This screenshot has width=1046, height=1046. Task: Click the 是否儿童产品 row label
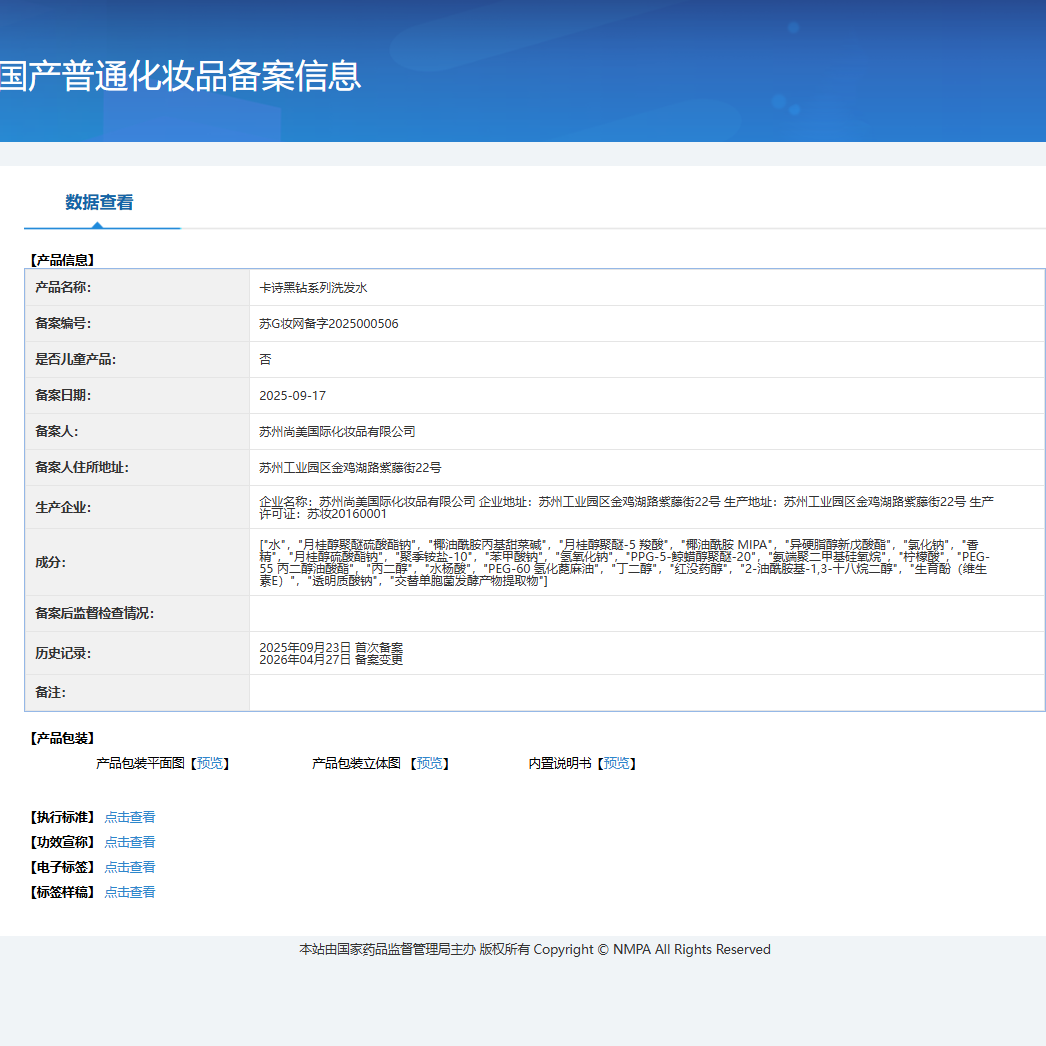[75, 360]
